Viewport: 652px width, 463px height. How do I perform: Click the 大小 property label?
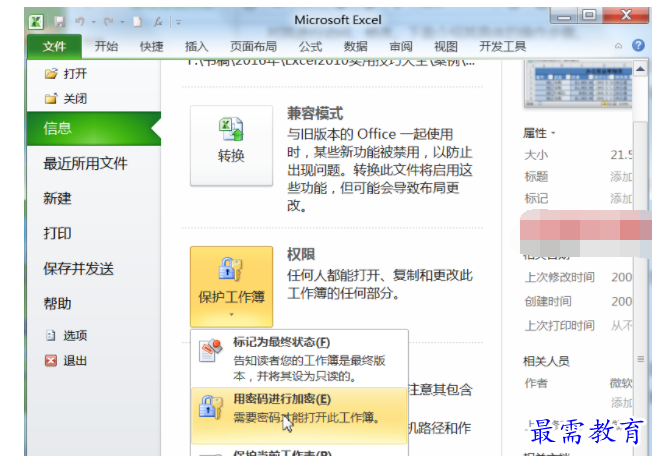pyautogui.click(x=536, y=155)
